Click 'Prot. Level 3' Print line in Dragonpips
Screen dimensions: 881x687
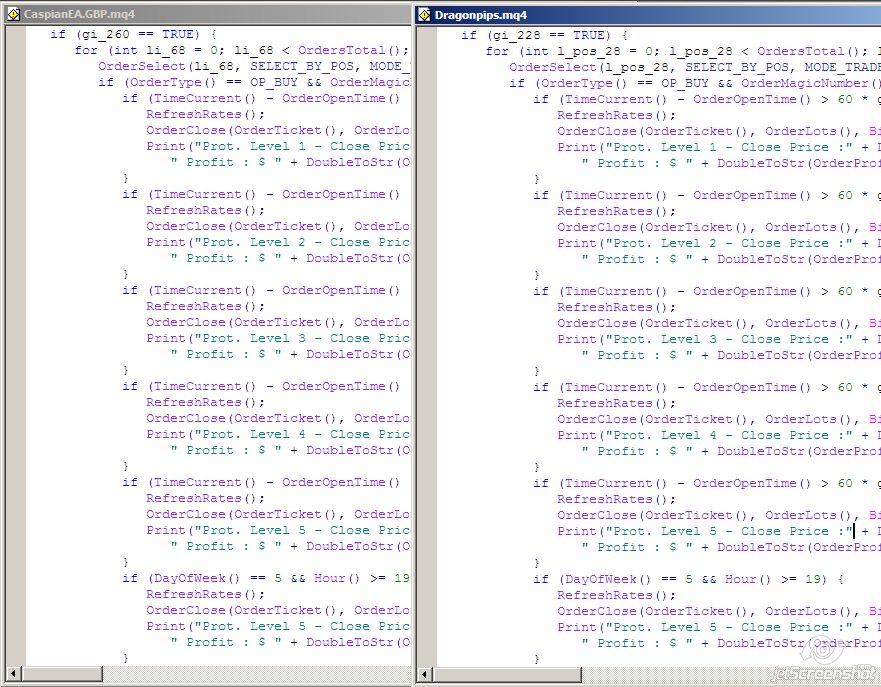click(719, 340)
